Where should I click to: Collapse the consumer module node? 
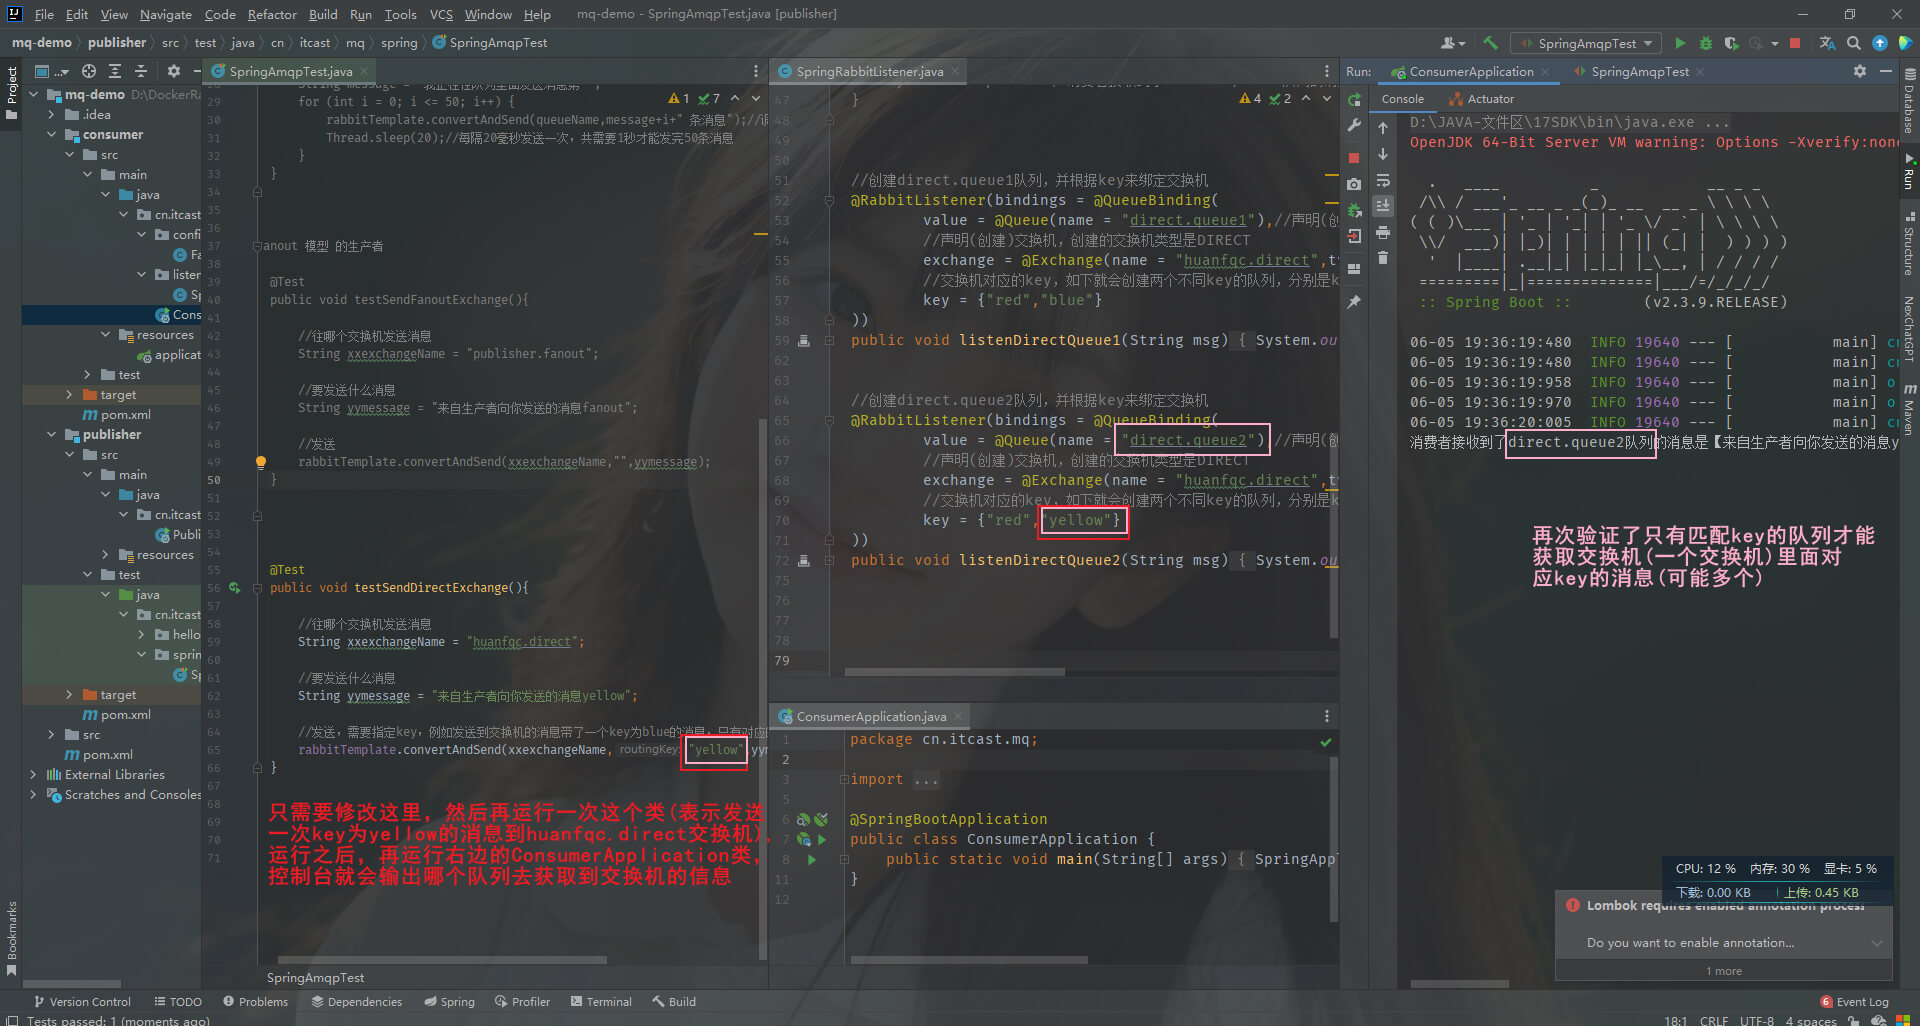52,135
